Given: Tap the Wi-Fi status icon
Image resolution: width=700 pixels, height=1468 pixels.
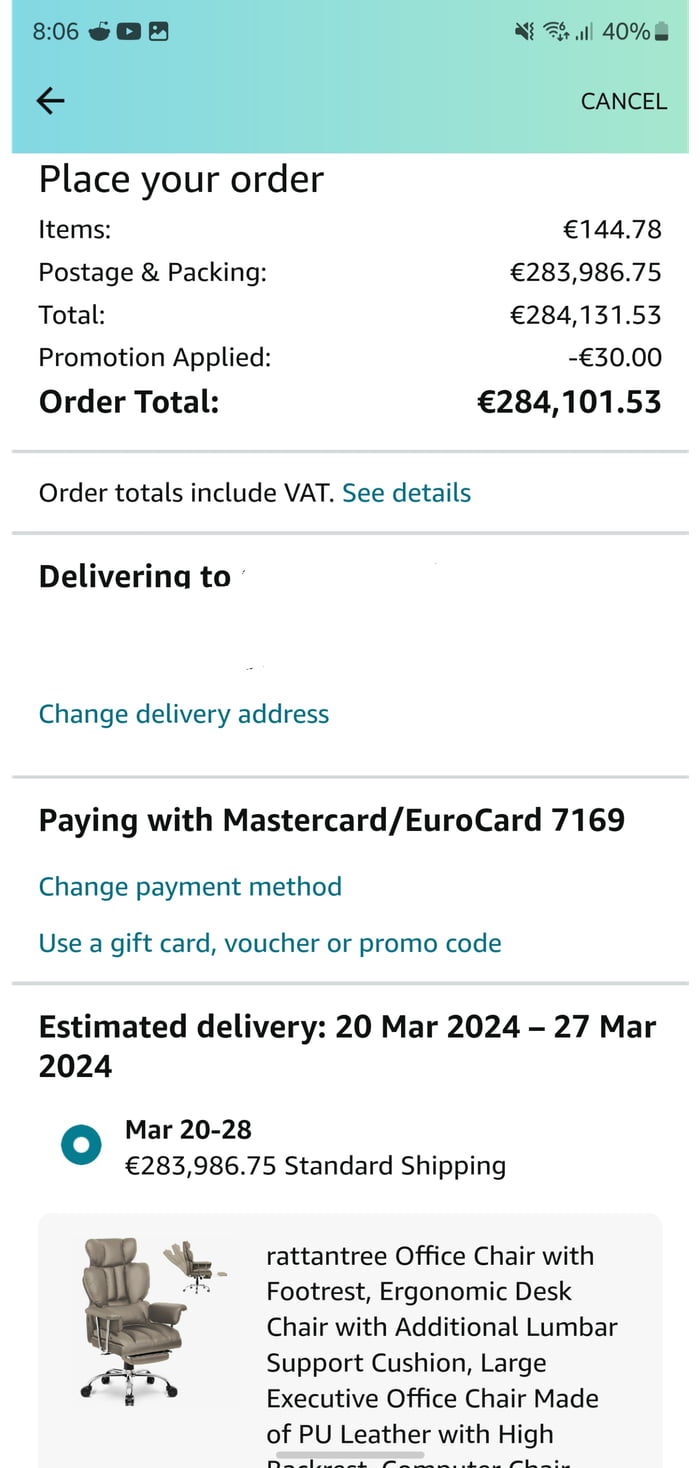Looking at the screenshot, I should pos(556,31).
